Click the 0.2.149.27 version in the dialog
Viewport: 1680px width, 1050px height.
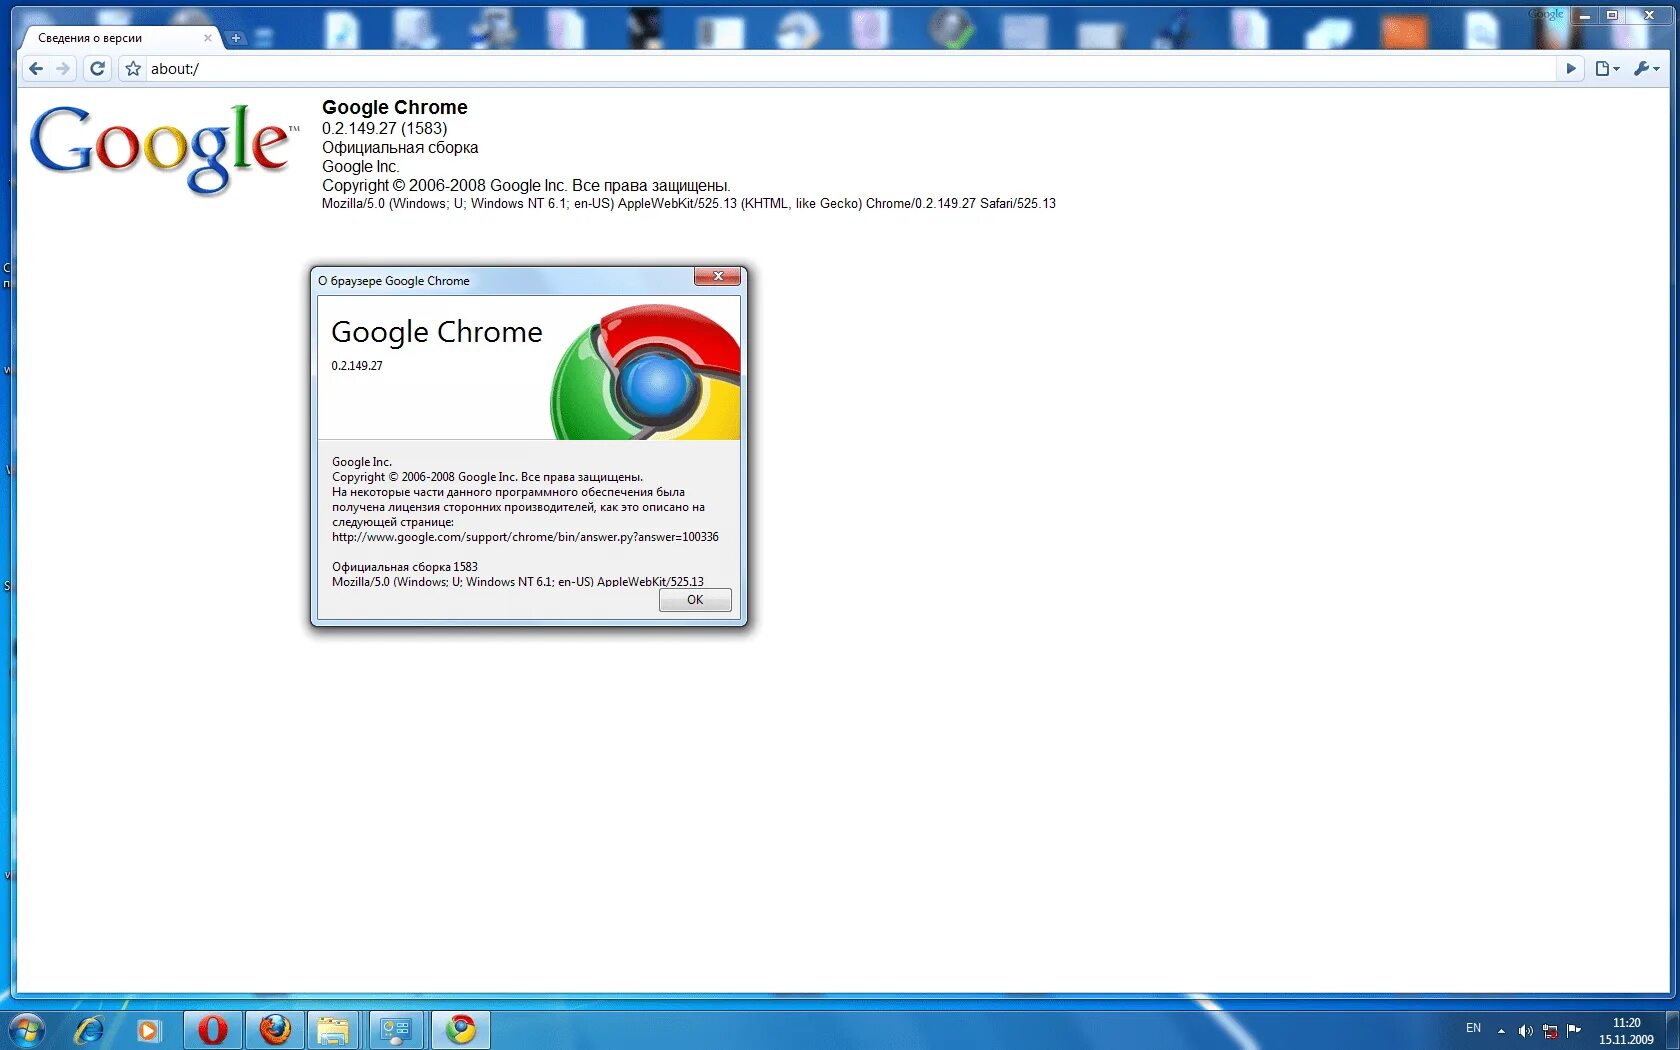(357, 366)
